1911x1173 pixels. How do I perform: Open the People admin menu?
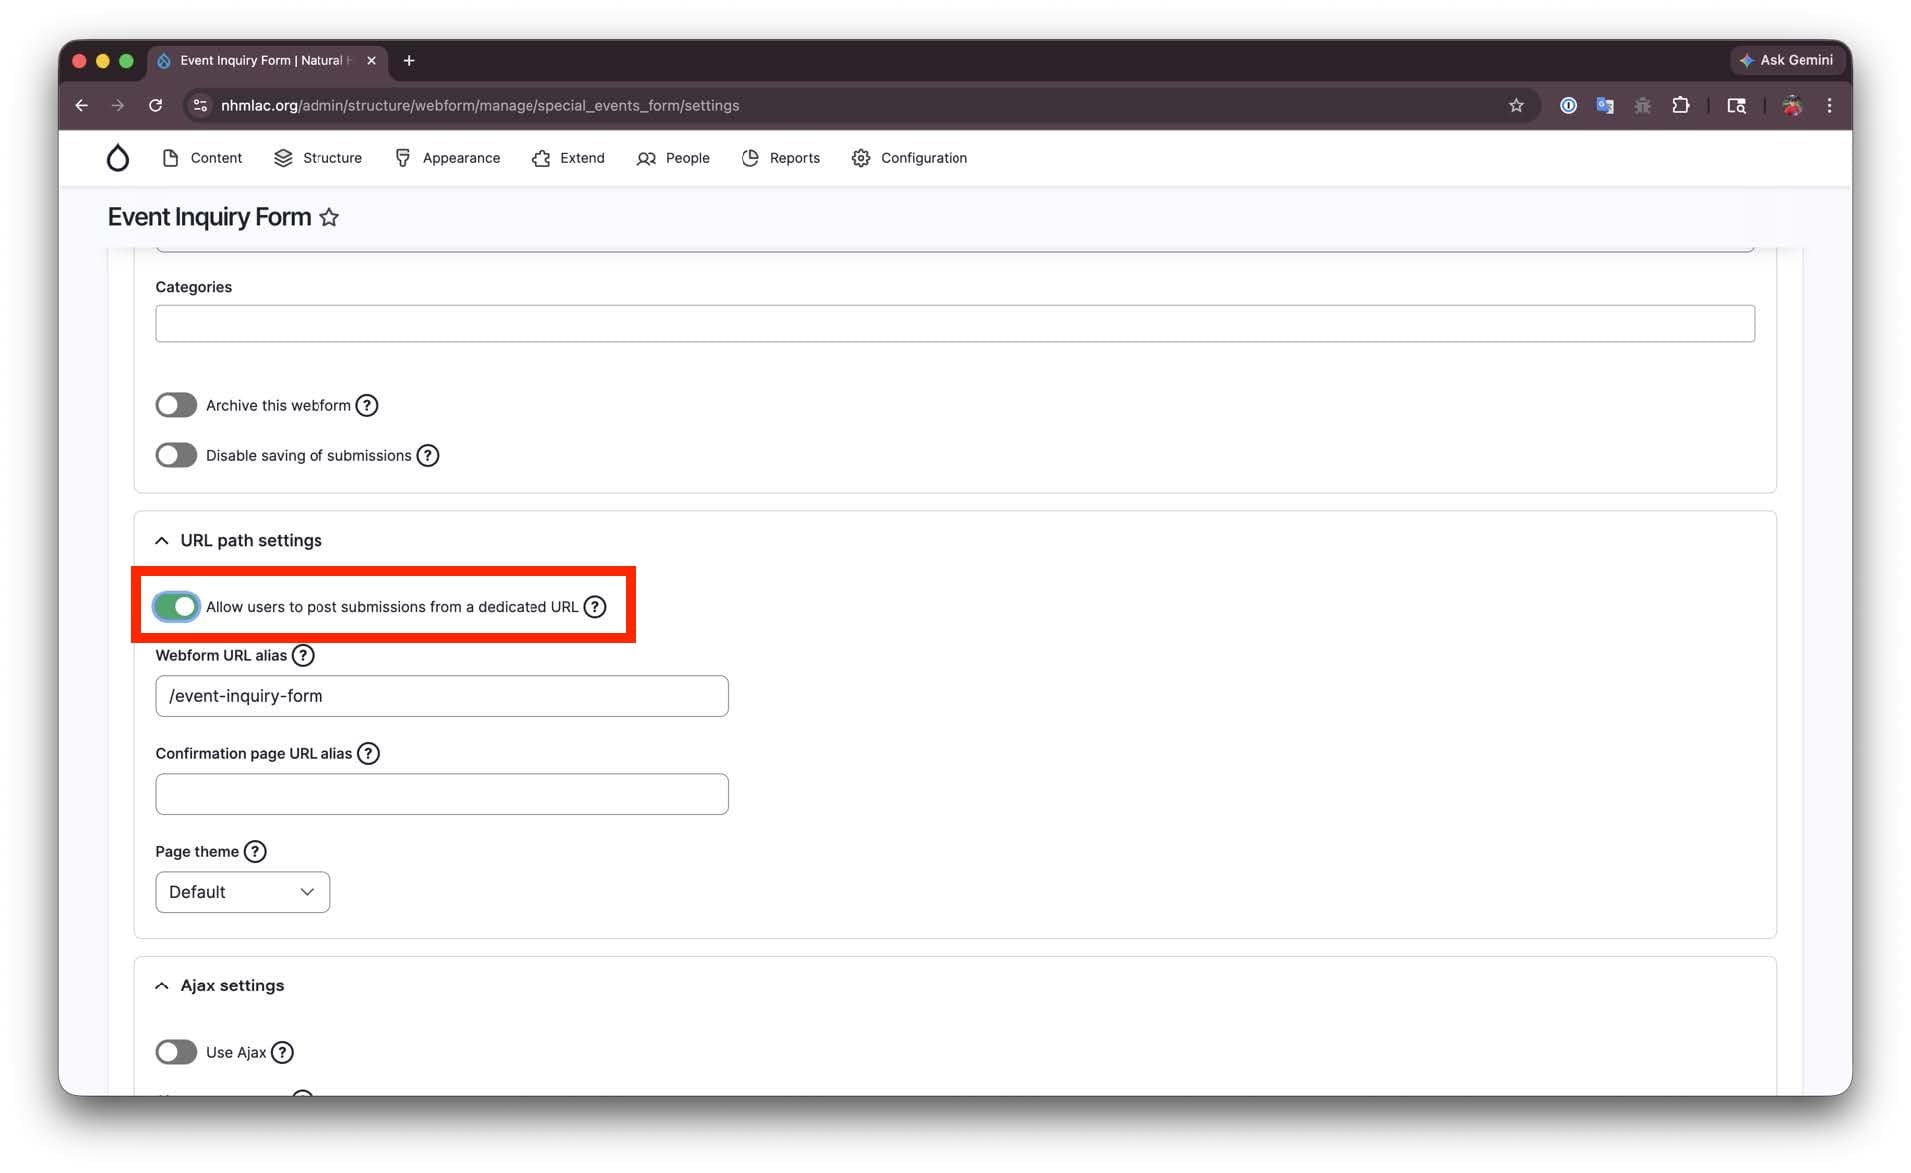click(x=673, y=158)
